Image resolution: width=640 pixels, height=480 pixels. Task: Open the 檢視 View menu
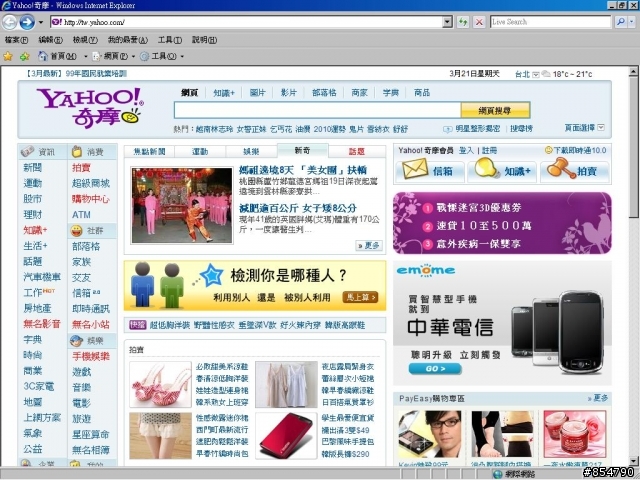pos(85,40)
